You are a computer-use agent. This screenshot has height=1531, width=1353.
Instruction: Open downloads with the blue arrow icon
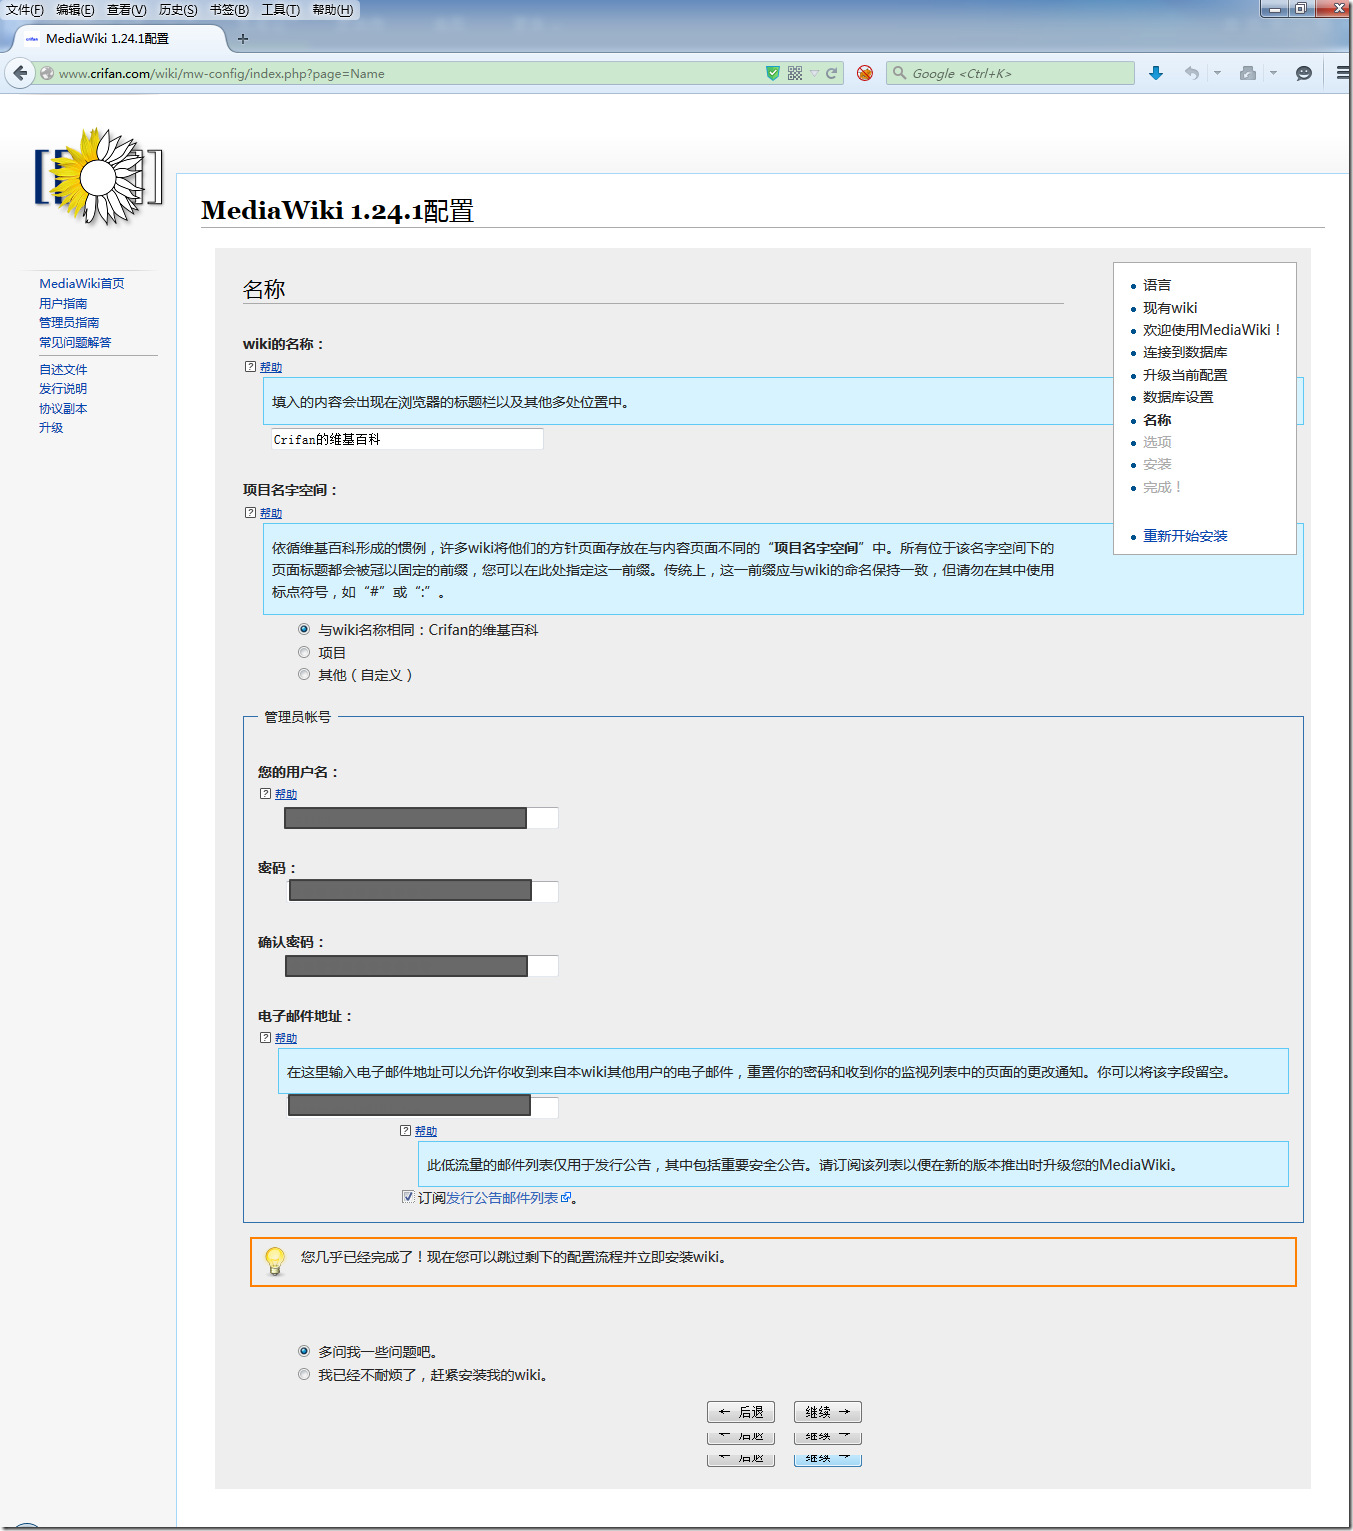[1156, 73]
